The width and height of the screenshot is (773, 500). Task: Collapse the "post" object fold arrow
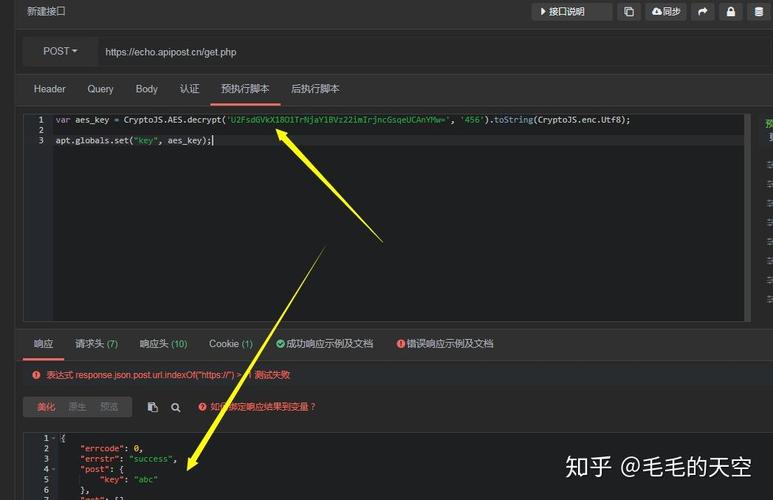[53, 469]
